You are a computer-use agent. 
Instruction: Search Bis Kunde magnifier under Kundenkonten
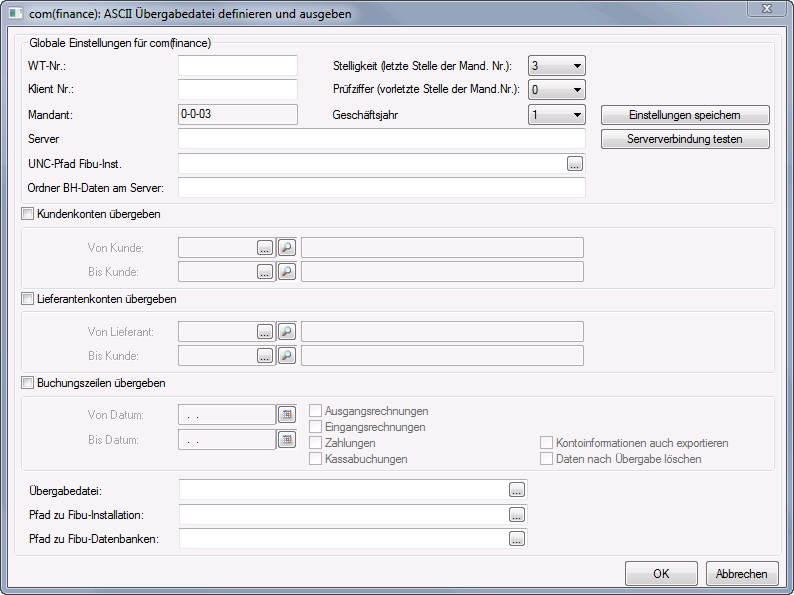(287, 272)
